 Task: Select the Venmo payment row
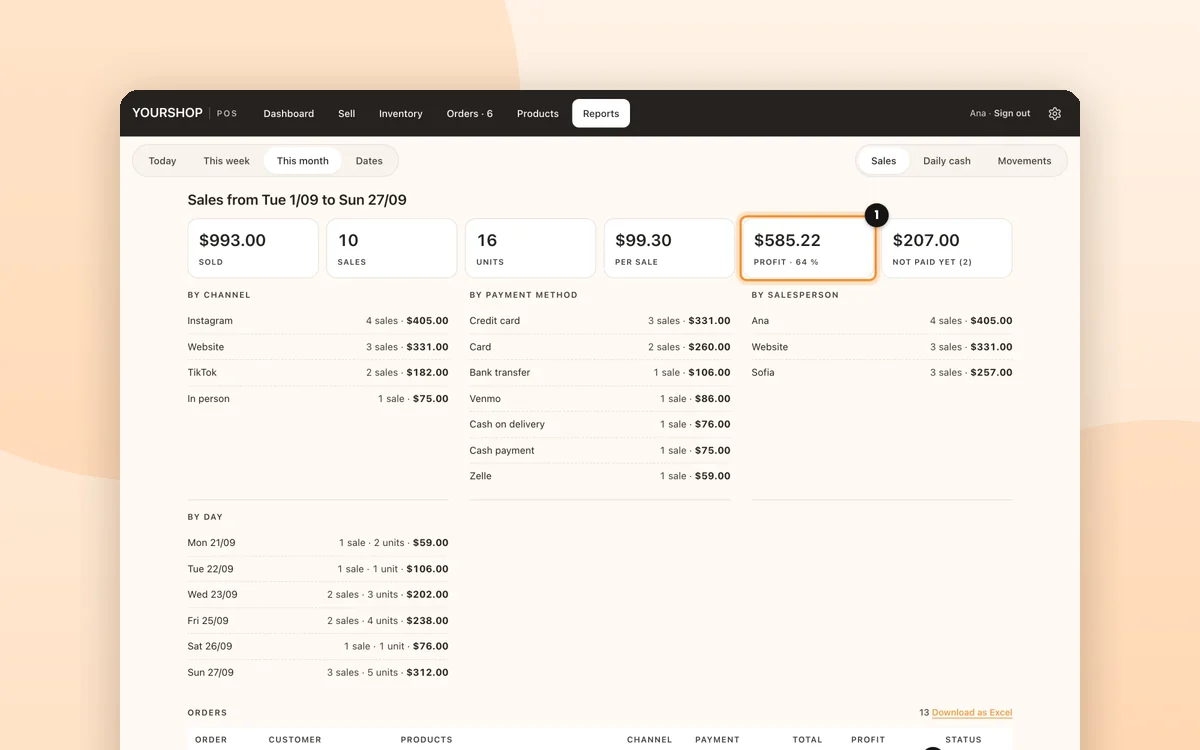click(600, 398)
